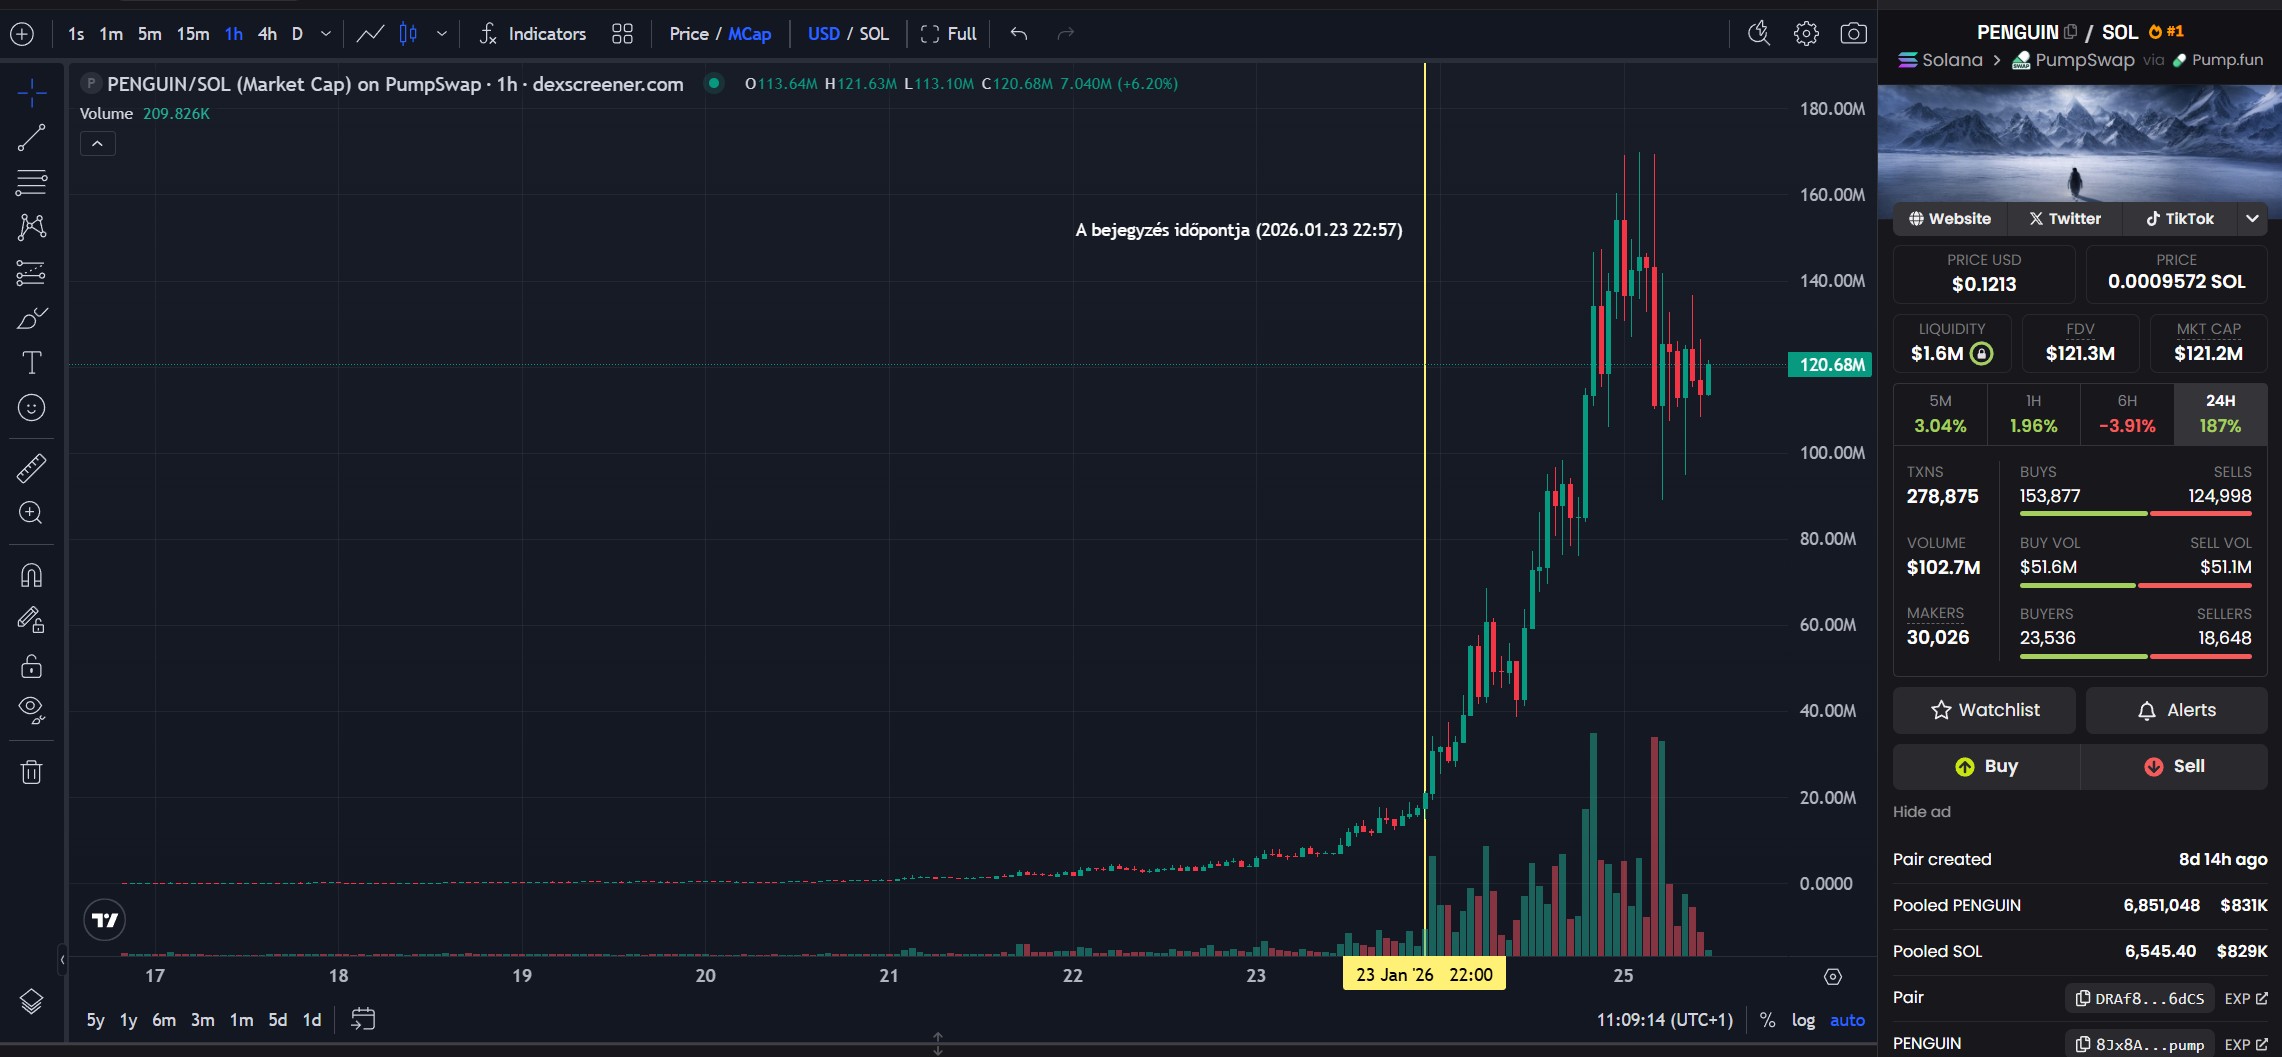This screenshot has height=1057, width=2282.
Task: Expand the timeframe interval dropdown
Action: tap(326, 34)
